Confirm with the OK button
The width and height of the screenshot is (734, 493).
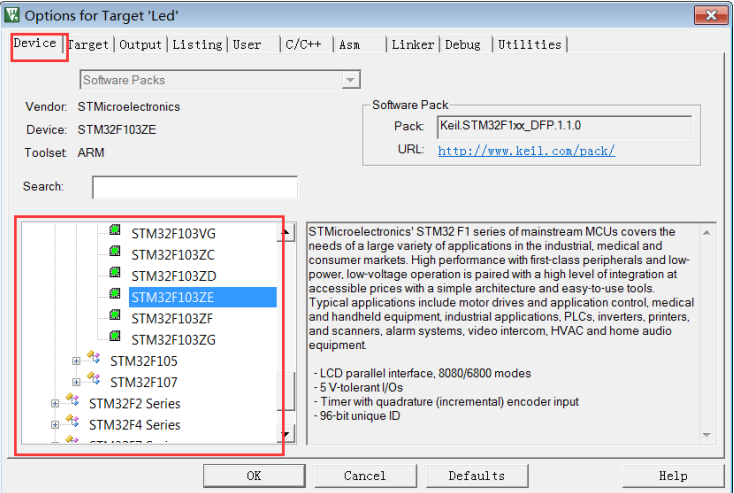pos(254,476)
